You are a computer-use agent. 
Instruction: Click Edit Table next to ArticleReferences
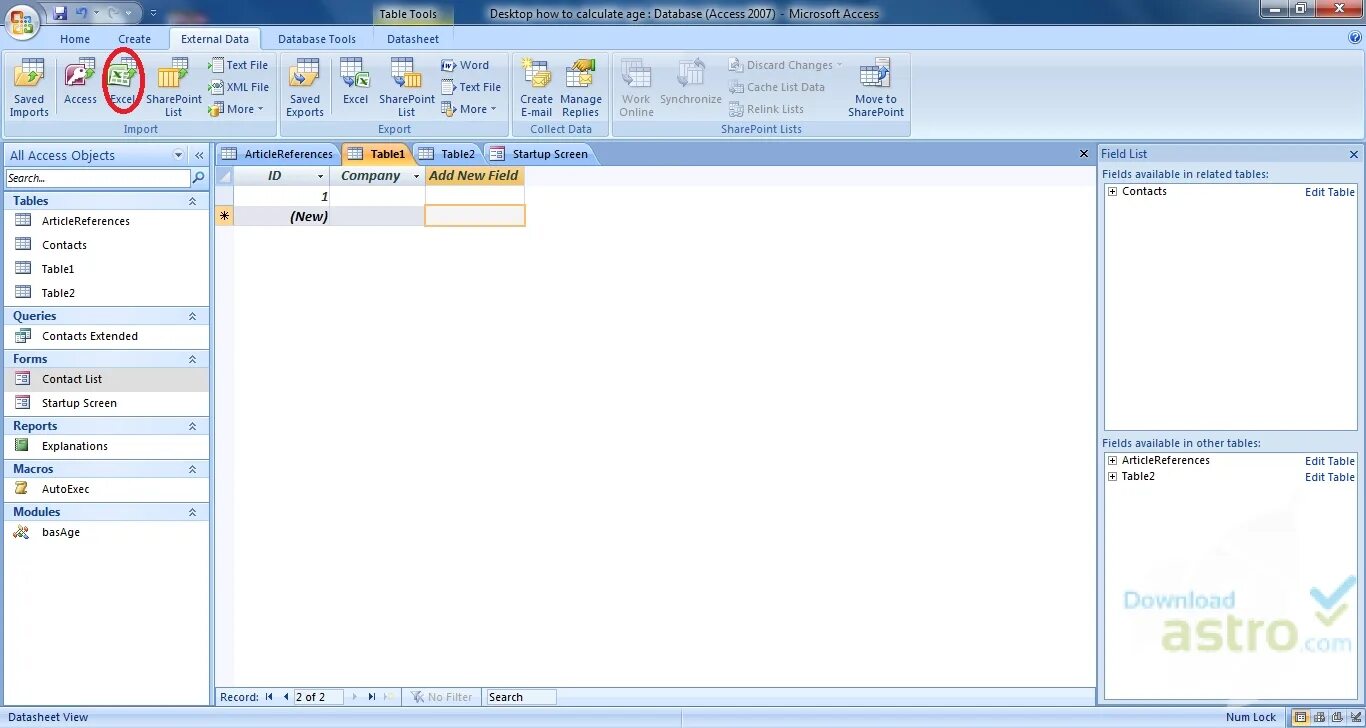pyautogui.click(x=1330, y=461)
